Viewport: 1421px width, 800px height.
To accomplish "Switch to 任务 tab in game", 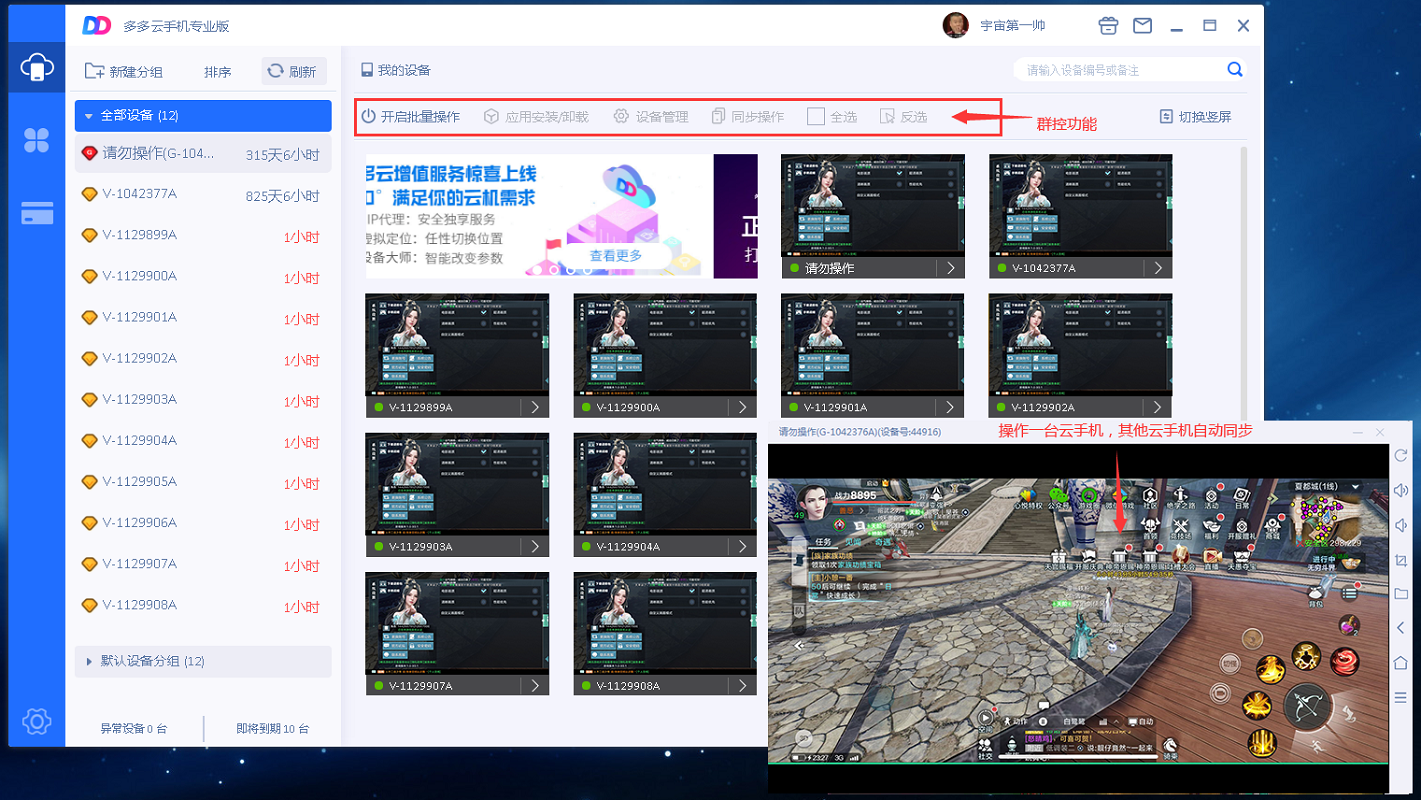I will click(824, 541).
